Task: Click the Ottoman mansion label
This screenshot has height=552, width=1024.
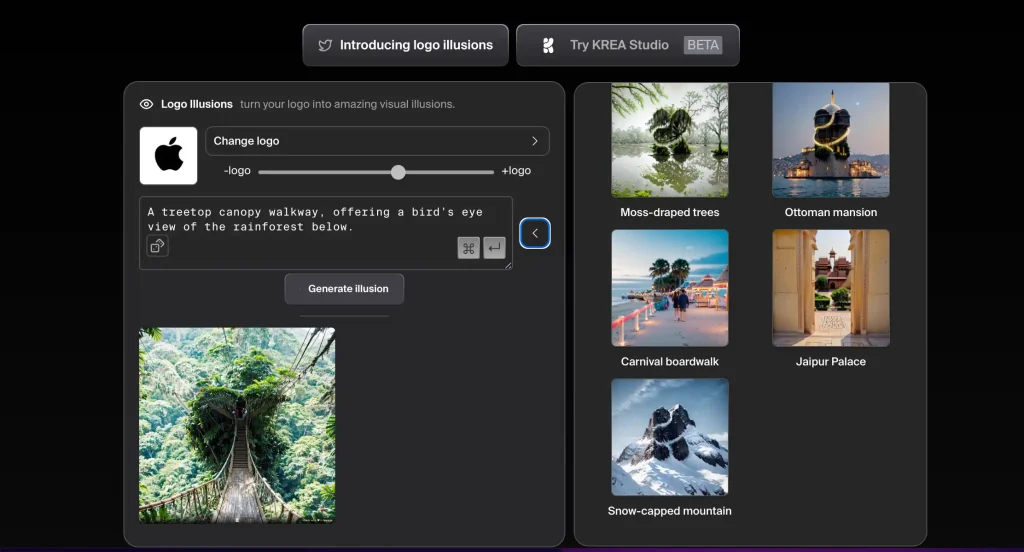Action: 831,212
